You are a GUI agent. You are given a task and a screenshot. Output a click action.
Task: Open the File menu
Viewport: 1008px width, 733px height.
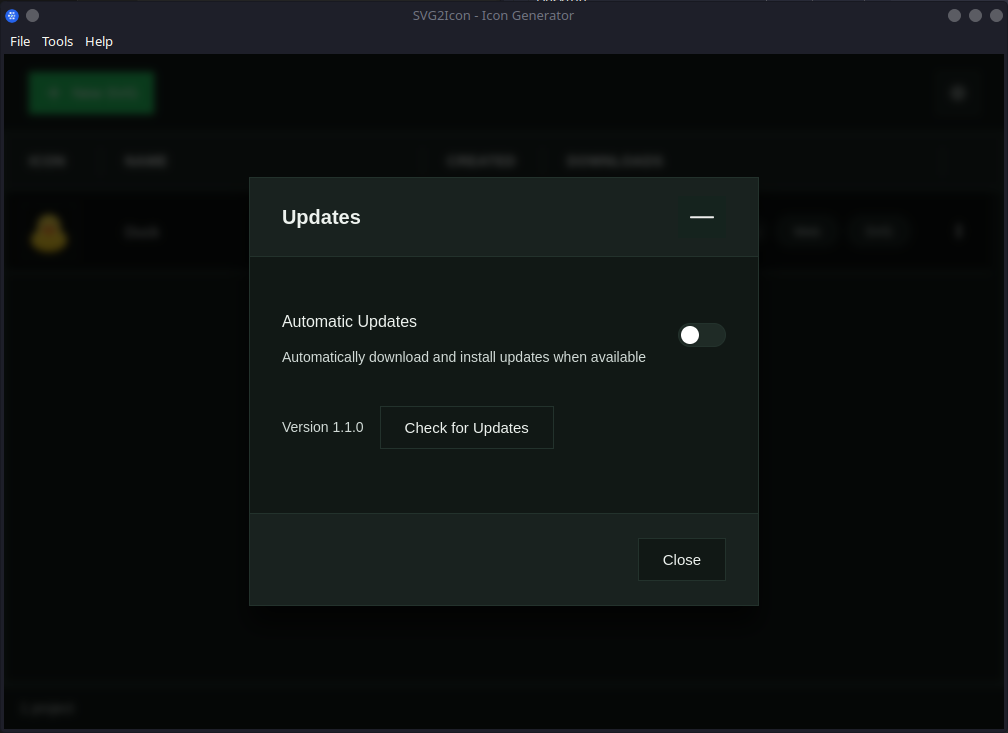[x=19, y=41]
